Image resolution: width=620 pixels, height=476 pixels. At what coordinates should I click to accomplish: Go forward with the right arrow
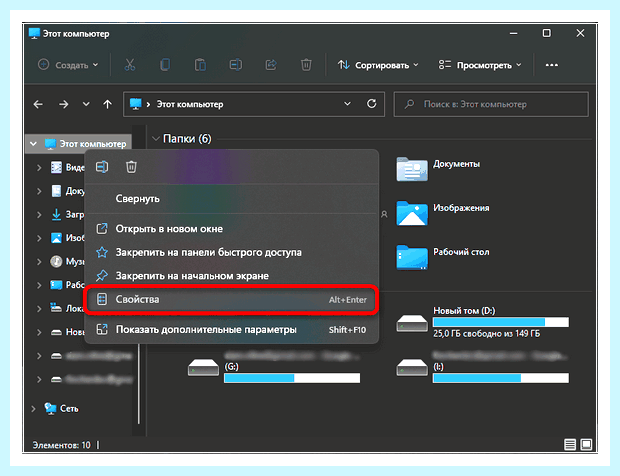[63, 104]
